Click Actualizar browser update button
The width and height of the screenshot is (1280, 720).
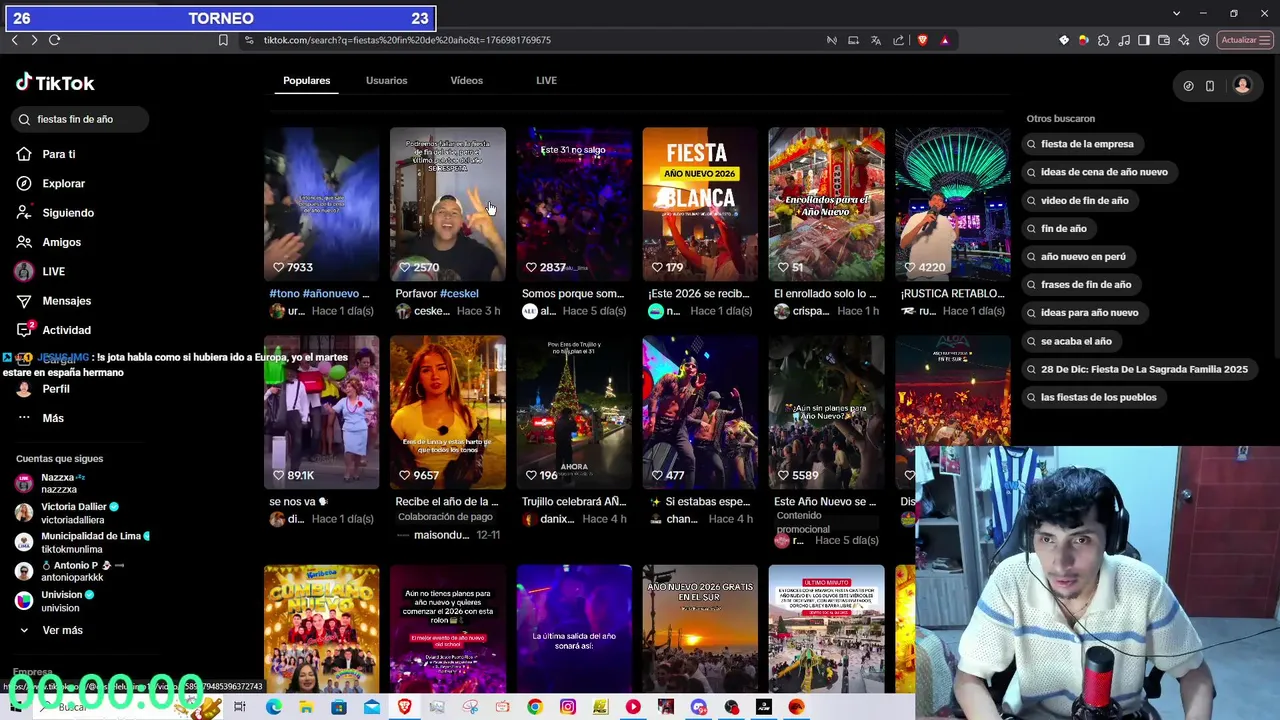point(1245,40)
